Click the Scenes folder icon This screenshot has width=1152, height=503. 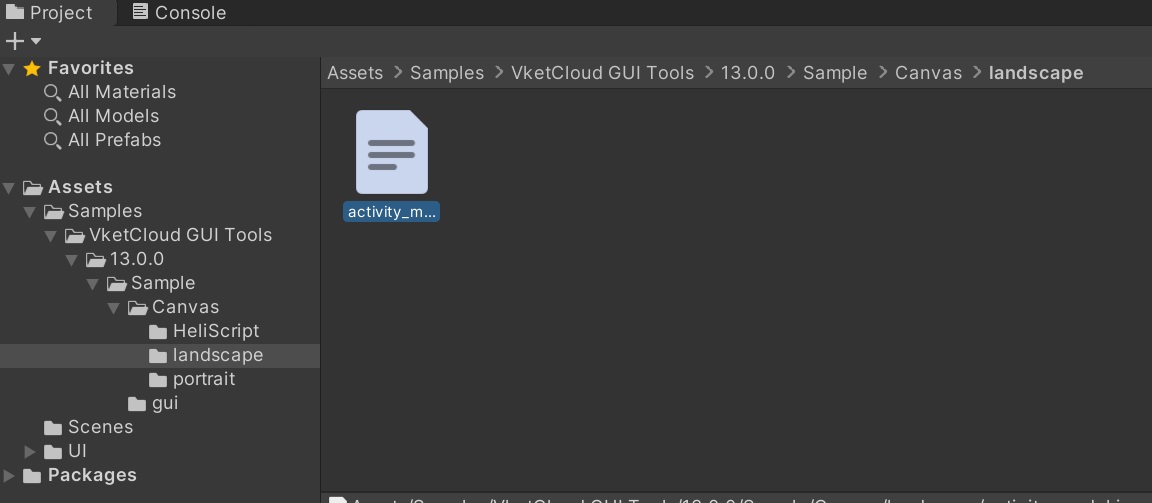[53, 427]
